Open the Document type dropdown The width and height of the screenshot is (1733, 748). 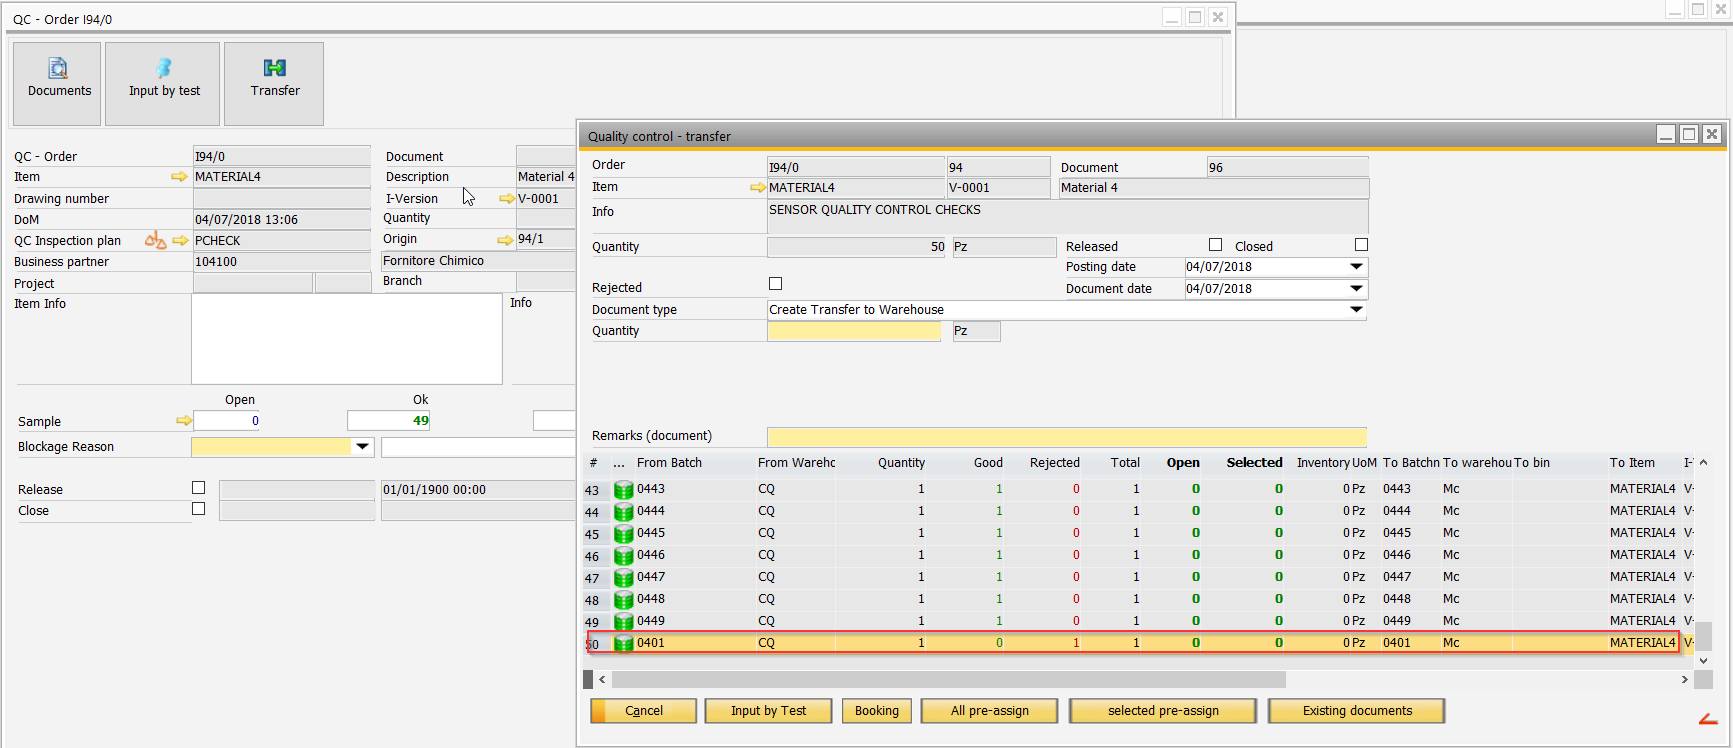(1356, 310)
